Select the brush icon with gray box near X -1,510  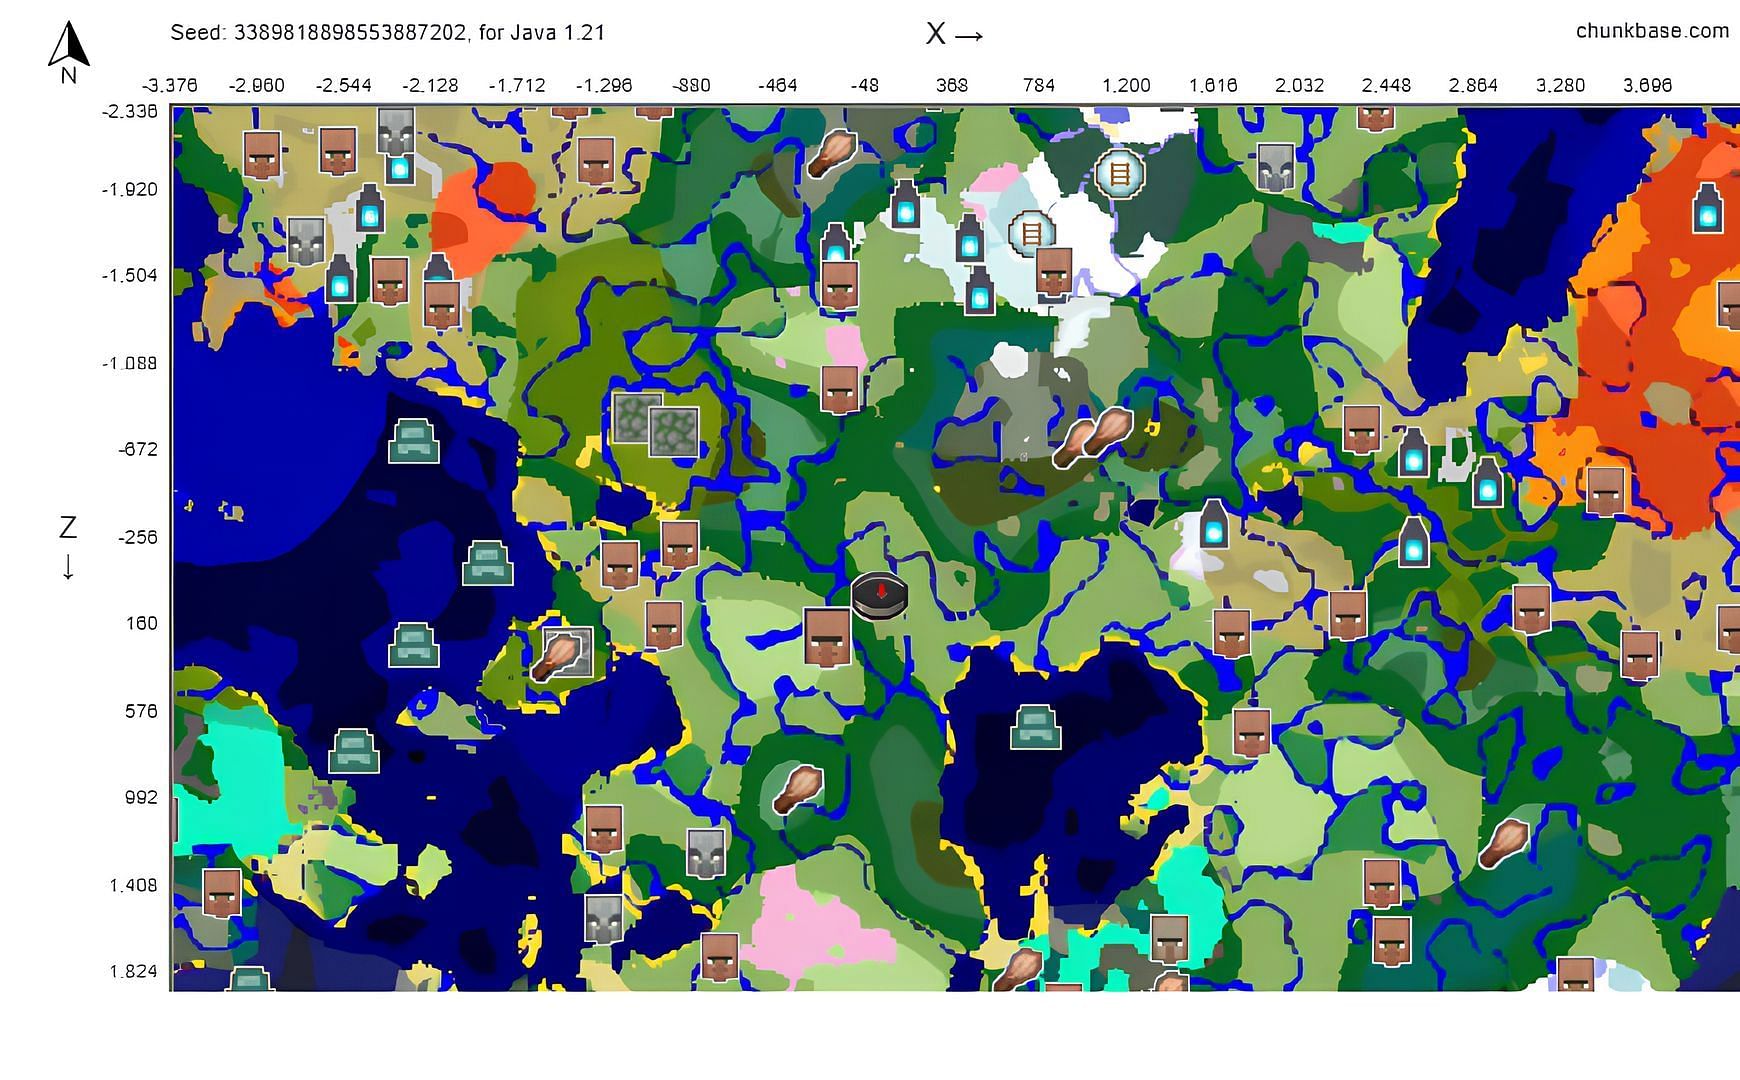pyautogui.click(x=562, y=654)
